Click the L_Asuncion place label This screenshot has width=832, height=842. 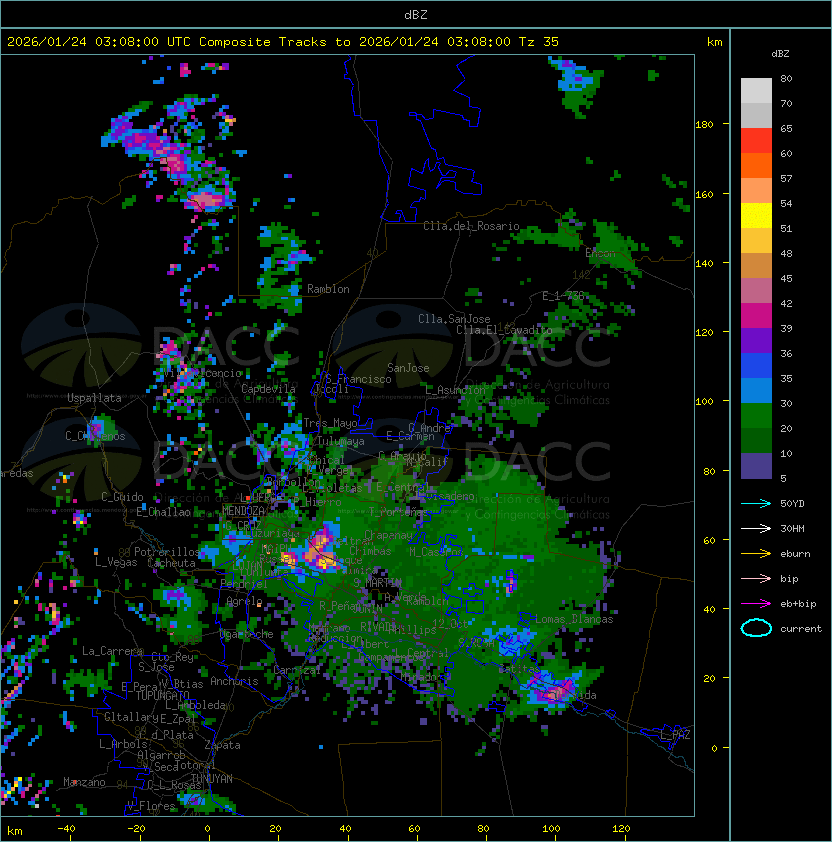(x=455, y=390)
